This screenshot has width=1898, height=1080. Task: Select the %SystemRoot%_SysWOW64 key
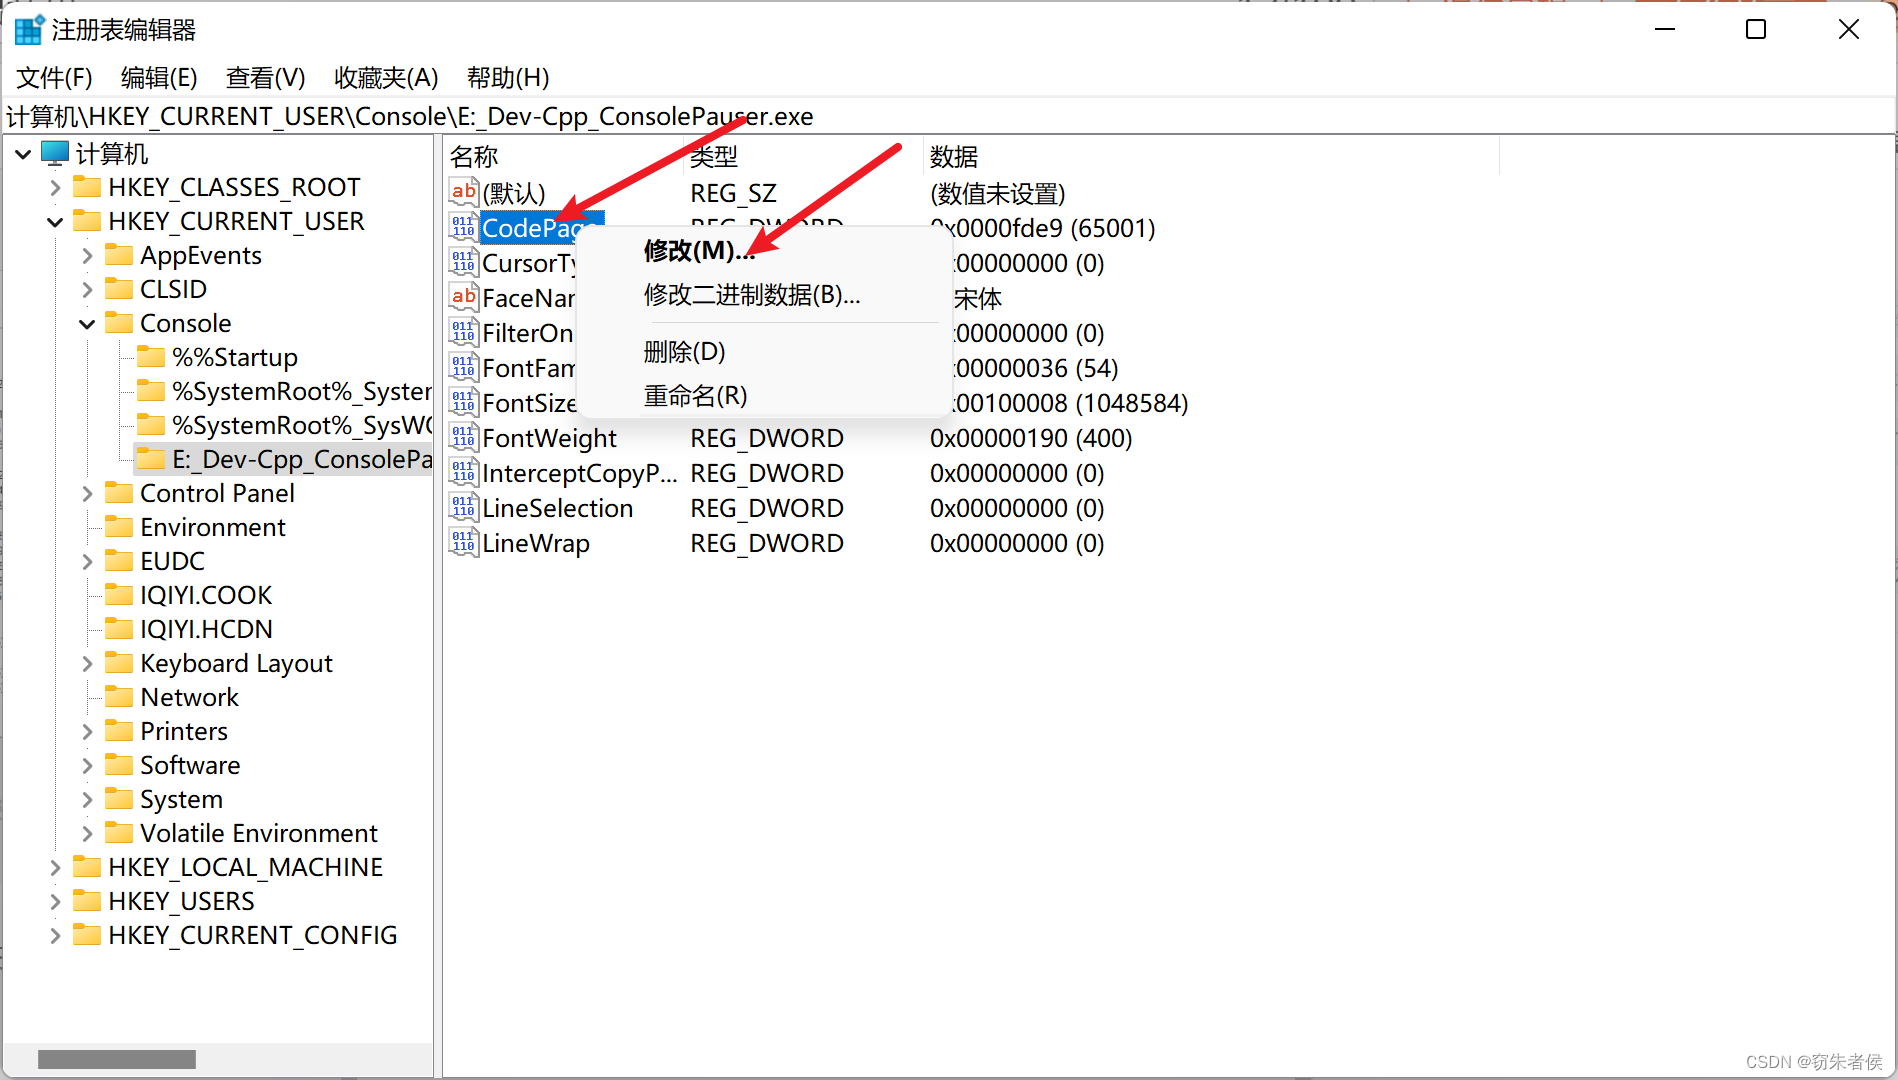(302, 425)
